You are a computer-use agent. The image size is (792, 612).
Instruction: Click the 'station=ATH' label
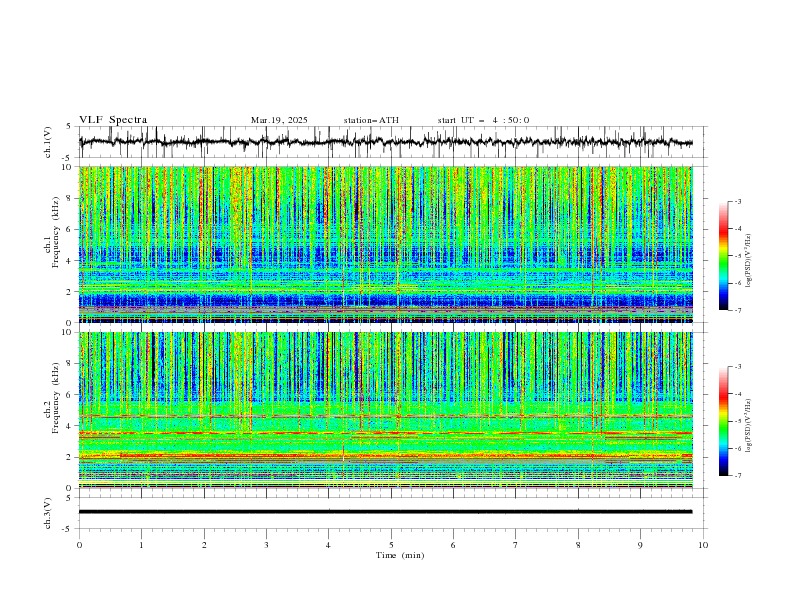tap(371, 120)
